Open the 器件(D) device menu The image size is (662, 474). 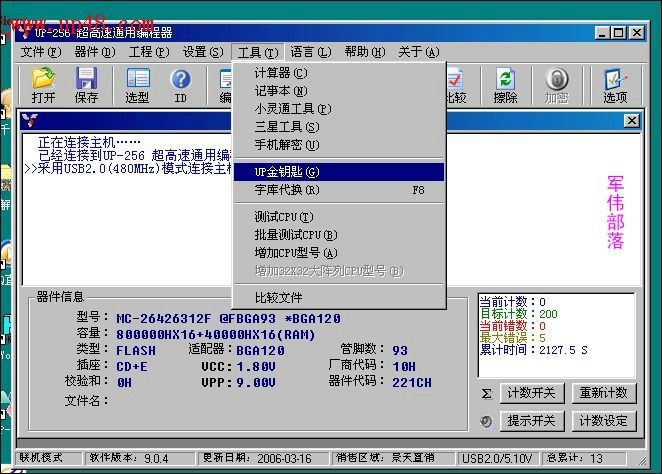[x=94, y=52]
